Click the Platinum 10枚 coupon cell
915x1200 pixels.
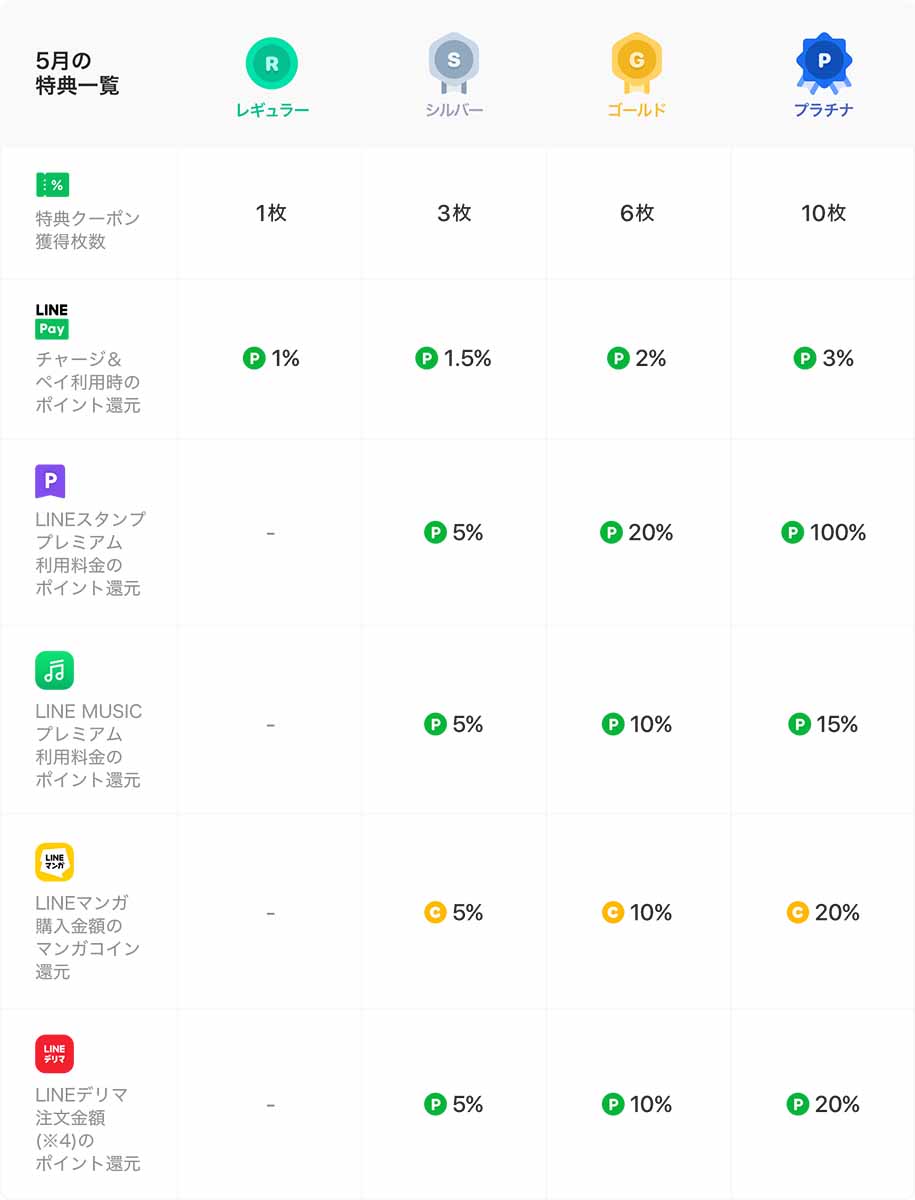[823, 213]
